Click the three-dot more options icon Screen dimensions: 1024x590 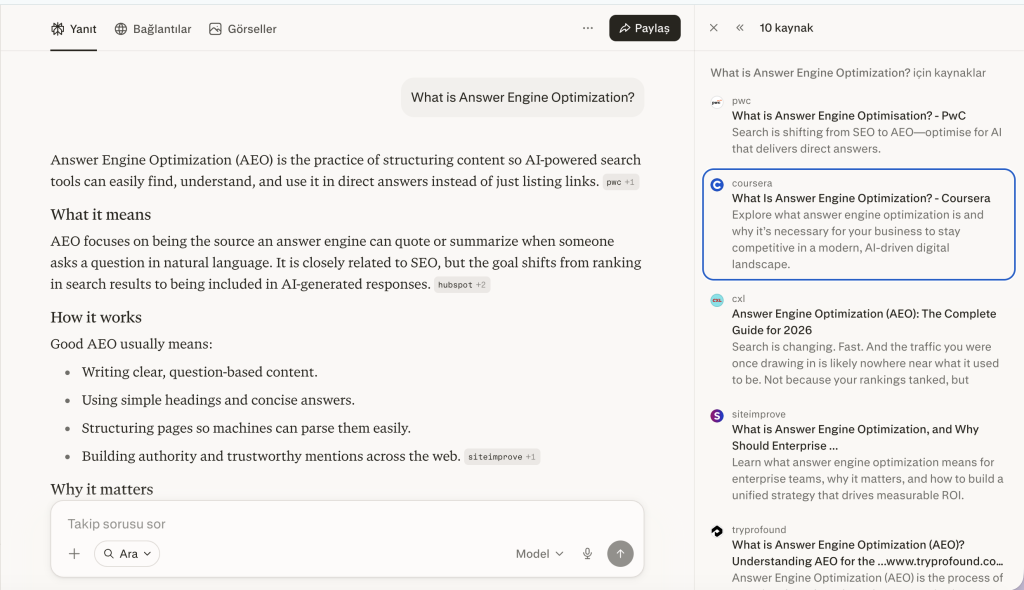click(588, 28)
